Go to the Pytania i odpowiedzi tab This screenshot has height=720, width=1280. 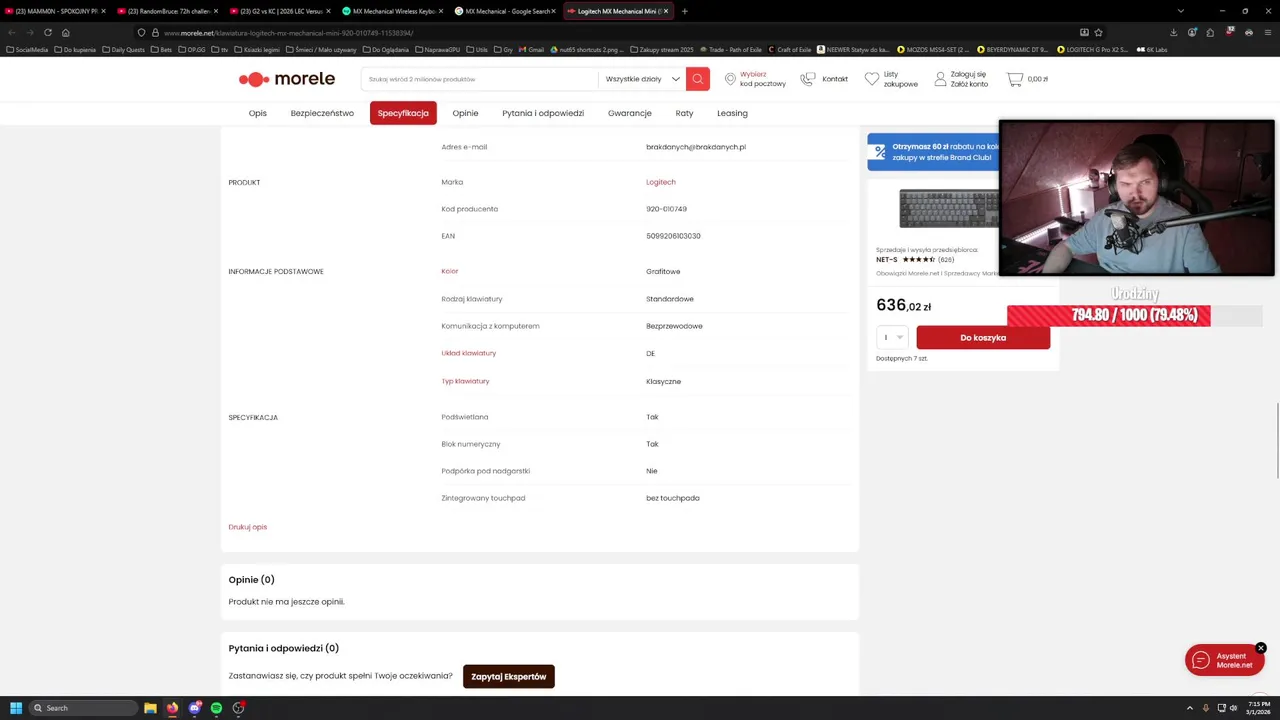click(x=543, y=113)
